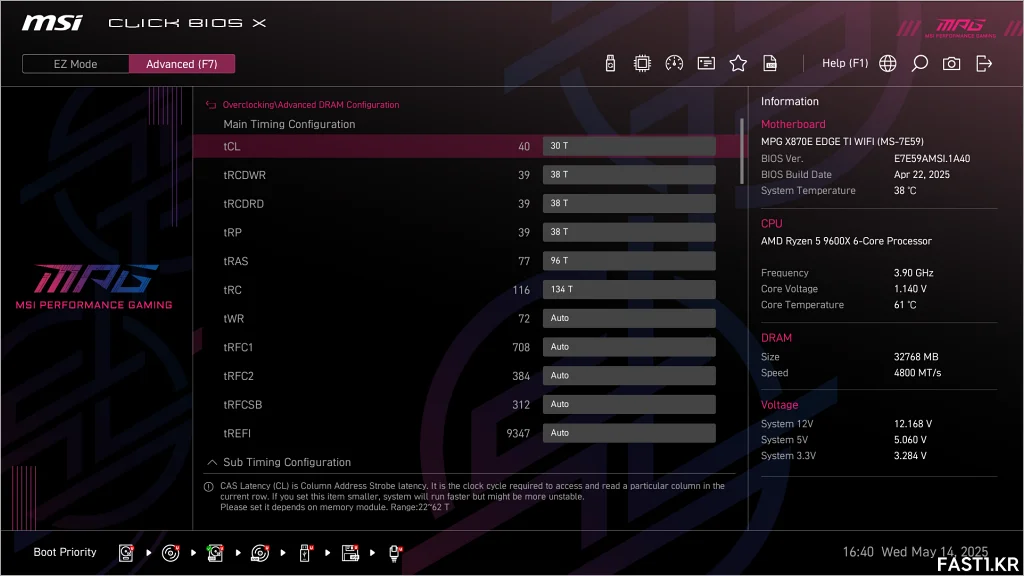Click BIOS version E7E59AMSI.1A40
Viewport: 1024px width, 576px height.
tap(932, 159)
